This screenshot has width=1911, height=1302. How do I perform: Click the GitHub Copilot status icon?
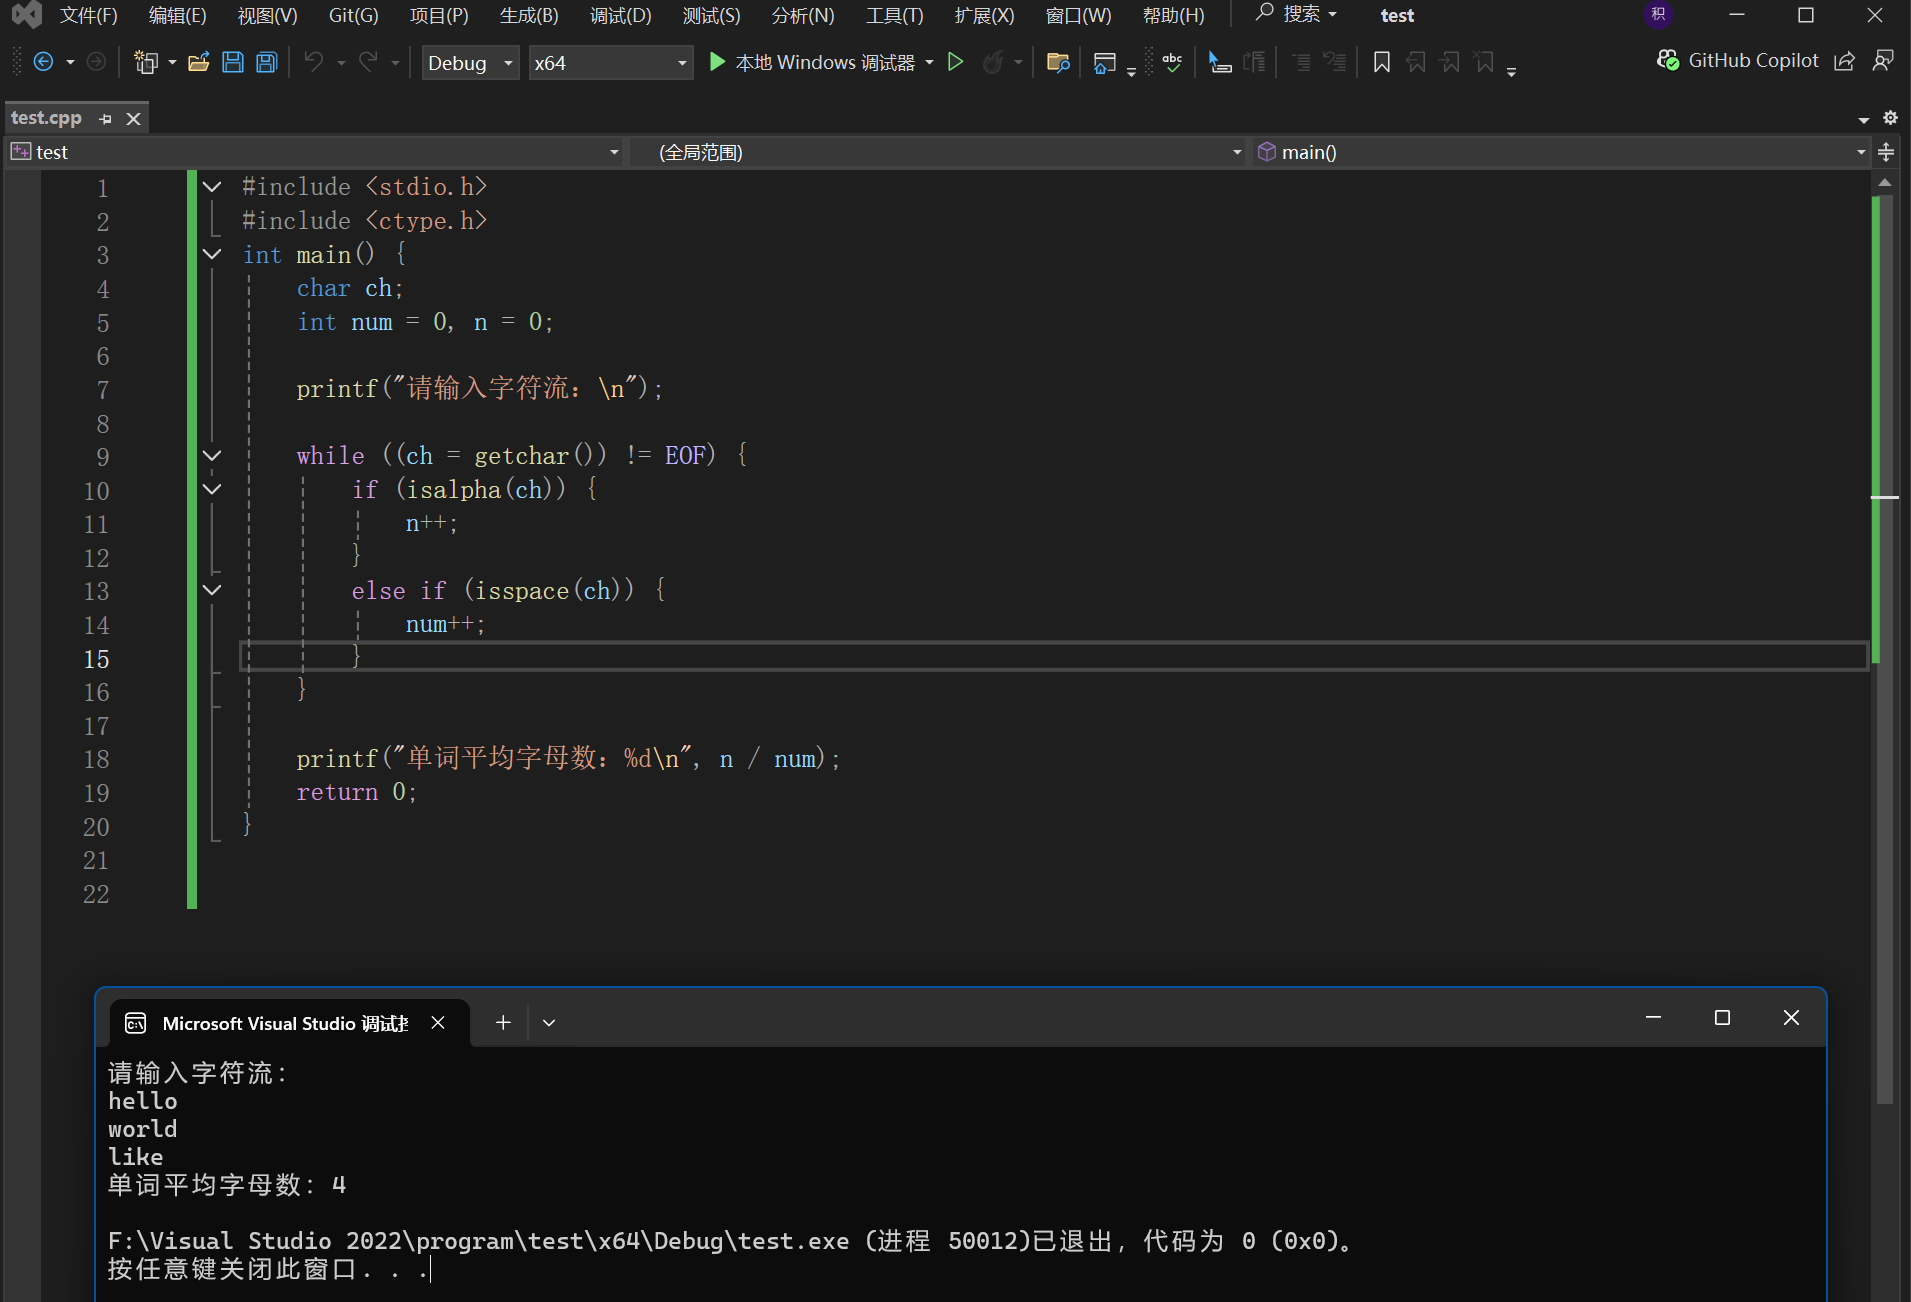[1667, 61]
